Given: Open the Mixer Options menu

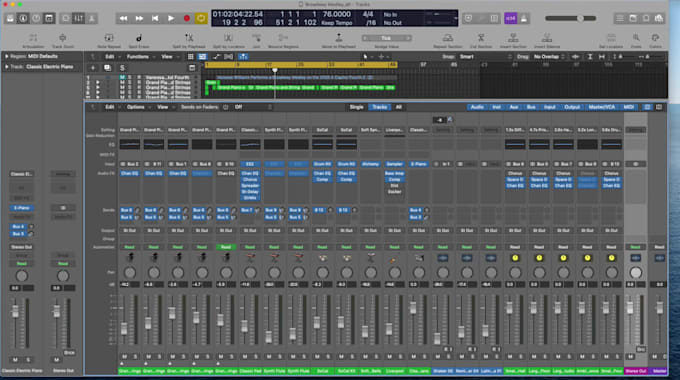Looking at the screenshot, I should [138, 107].
